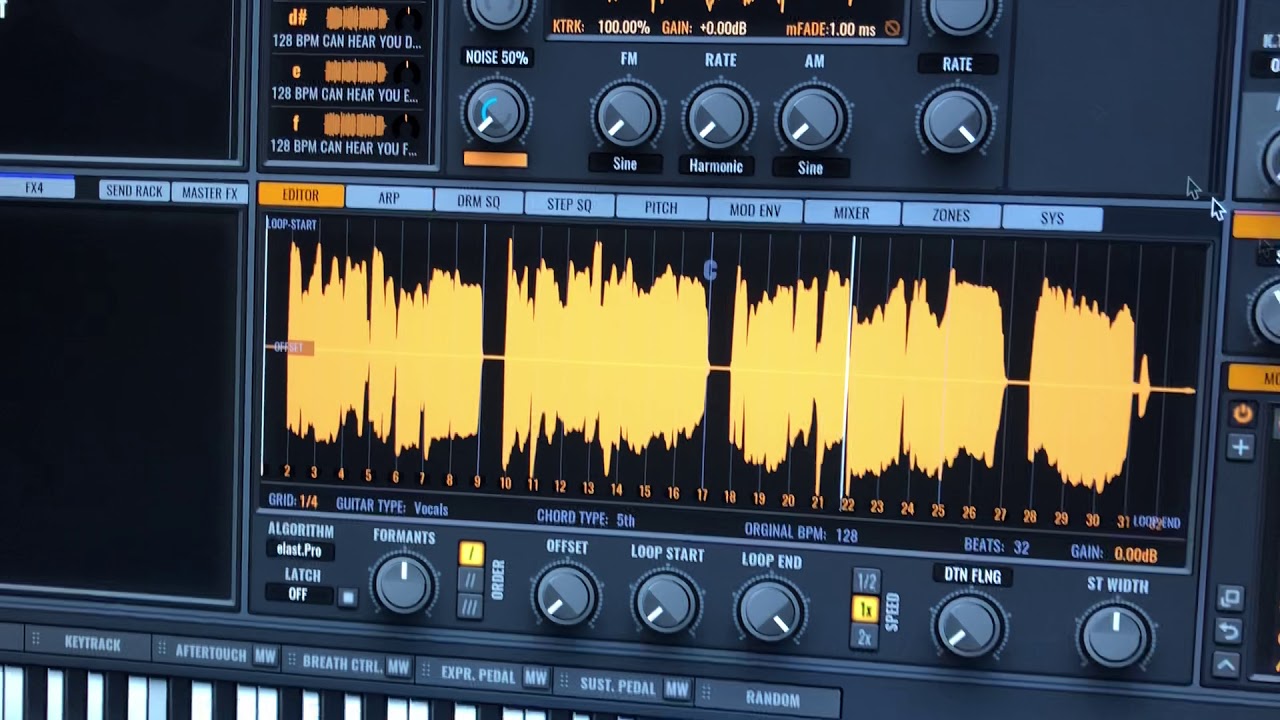The width and height of the screenshot is (1280, 720).
Task: Click the FX4 button
Action: [35, 187]
